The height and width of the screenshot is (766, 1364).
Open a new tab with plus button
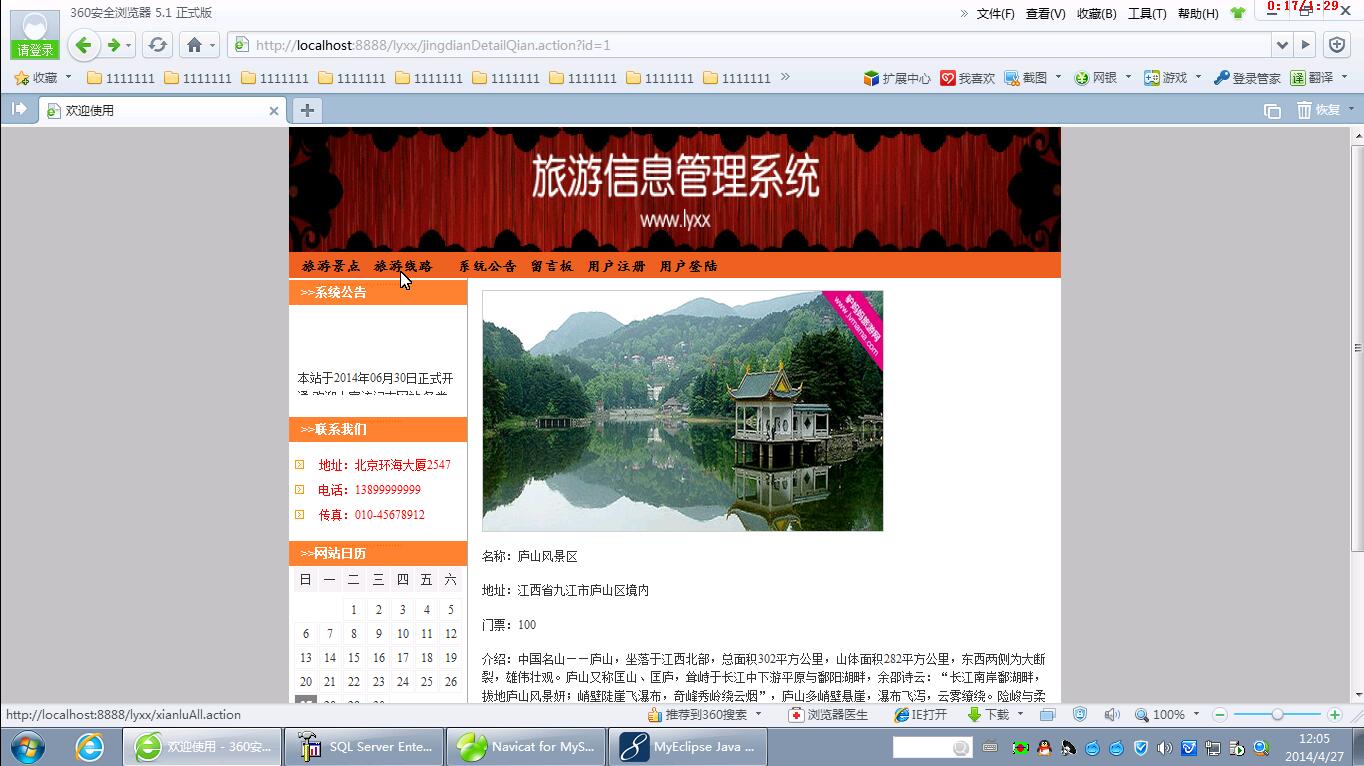[x=307, y=110]
